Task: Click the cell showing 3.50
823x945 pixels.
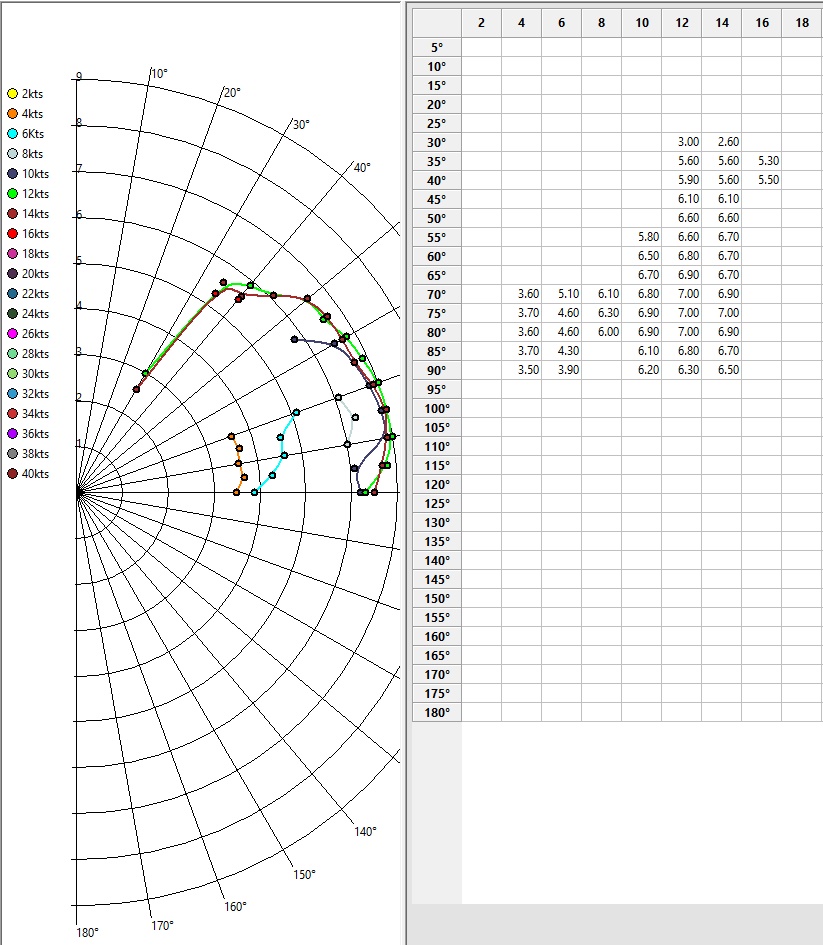Action: point(521,370)
